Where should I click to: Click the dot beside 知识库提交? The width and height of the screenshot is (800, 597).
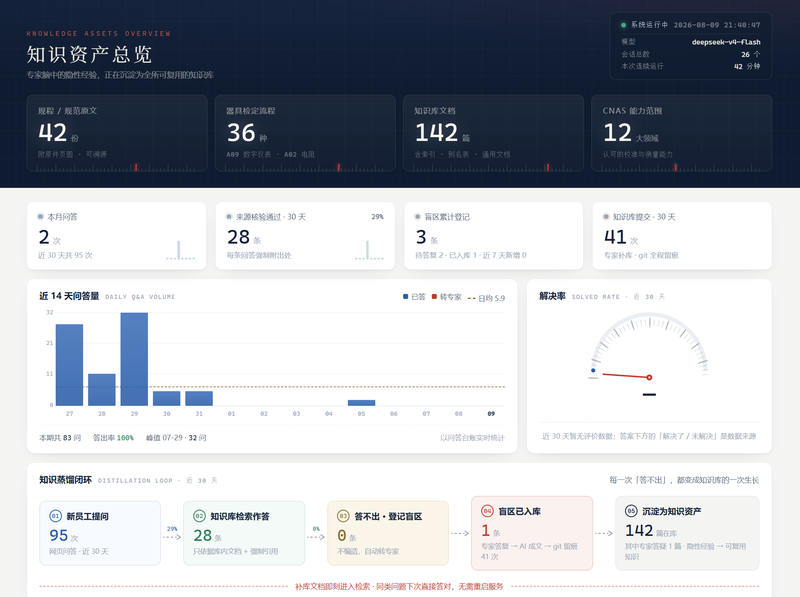pos(606,217)
